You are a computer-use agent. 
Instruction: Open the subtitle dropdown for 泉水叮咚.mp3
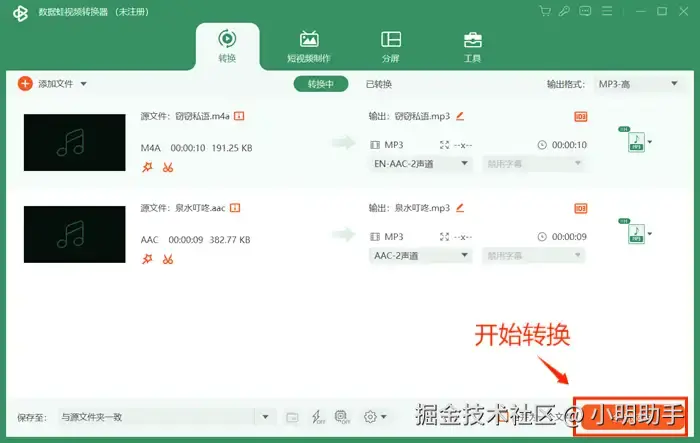pos(533,255)
